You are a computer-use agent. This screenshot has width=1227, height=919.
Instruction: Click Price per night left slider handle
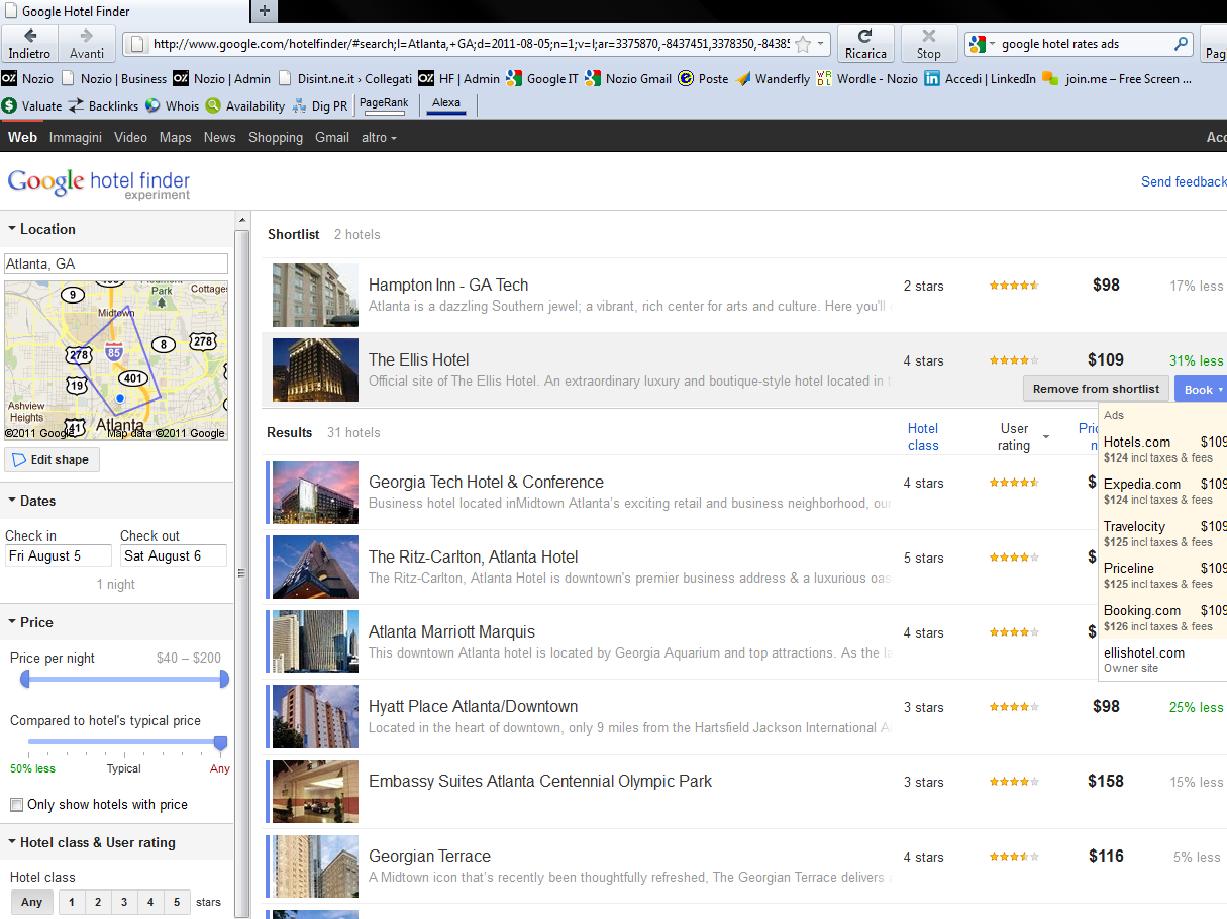click(x=25, y=680)
